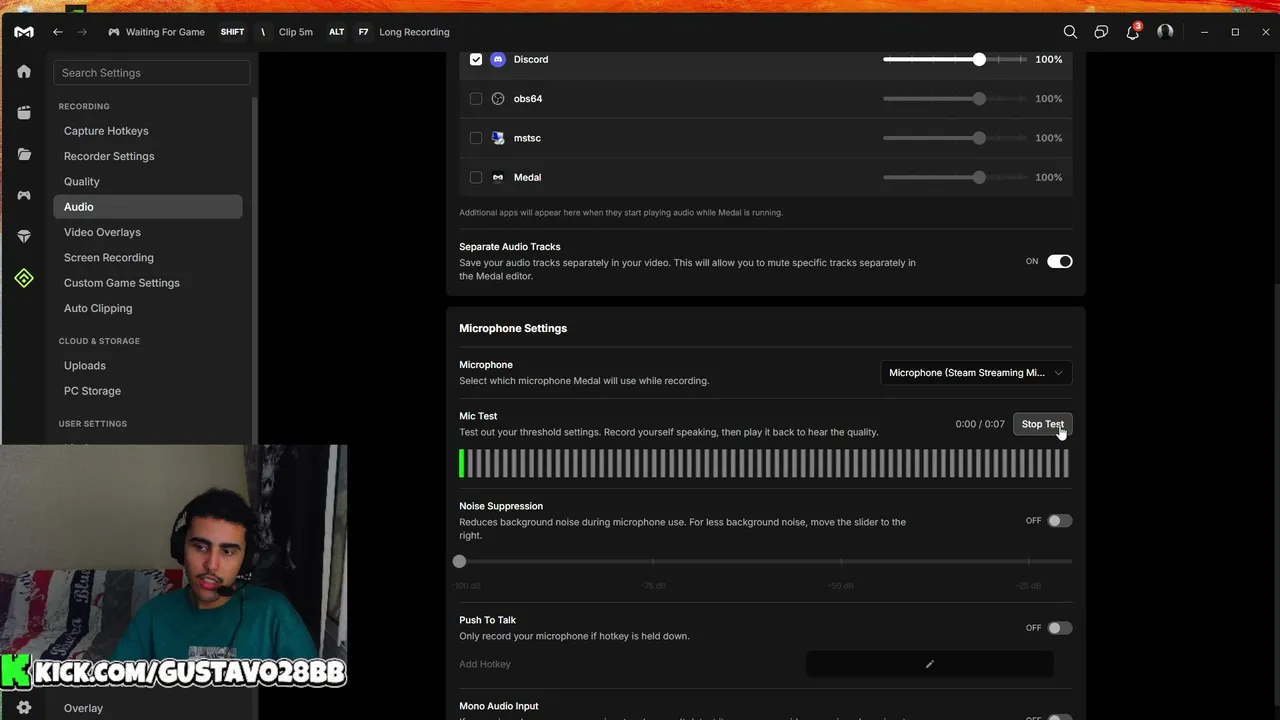The width and height of the screenshot is (1280, 720).
Task: Enable the Noise Suppression toggle
Action: click(x=1059, y=521)
